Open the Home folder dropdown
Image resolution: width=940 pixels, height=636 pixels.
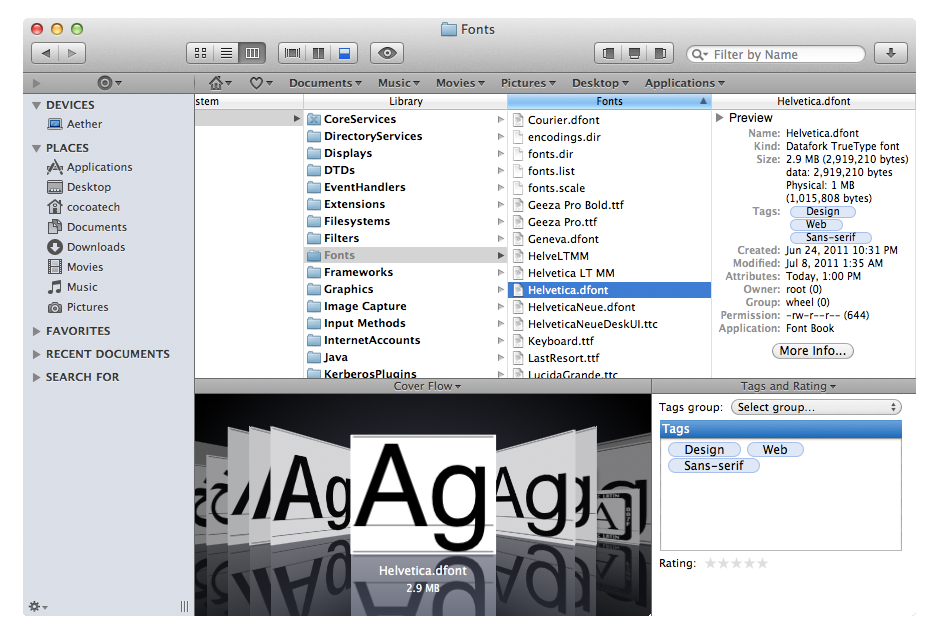tap(220, 83)
